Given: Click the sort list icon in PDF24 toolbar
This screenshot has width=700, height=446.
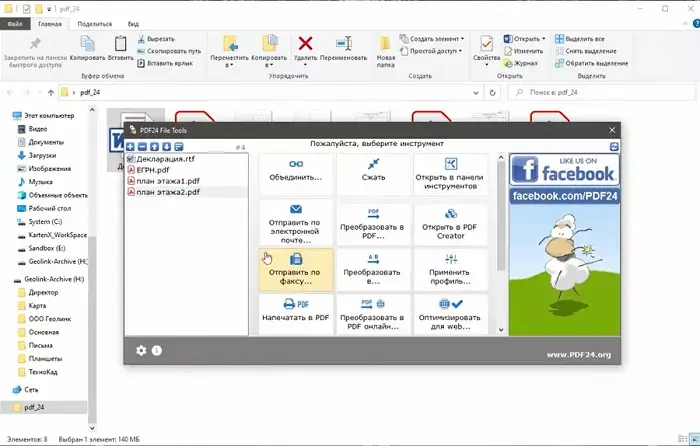Looking at the screenshot, I should pyautogui.click(x=179, y=146).
